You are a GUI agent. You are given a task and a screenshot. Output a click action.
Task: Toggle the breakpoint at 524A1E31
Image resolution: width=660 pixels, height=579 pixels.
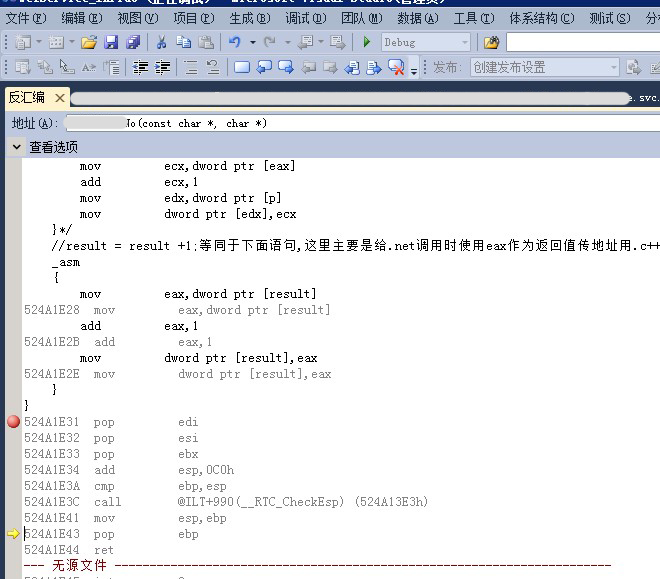pyautogui.click(x=13, y=422)
